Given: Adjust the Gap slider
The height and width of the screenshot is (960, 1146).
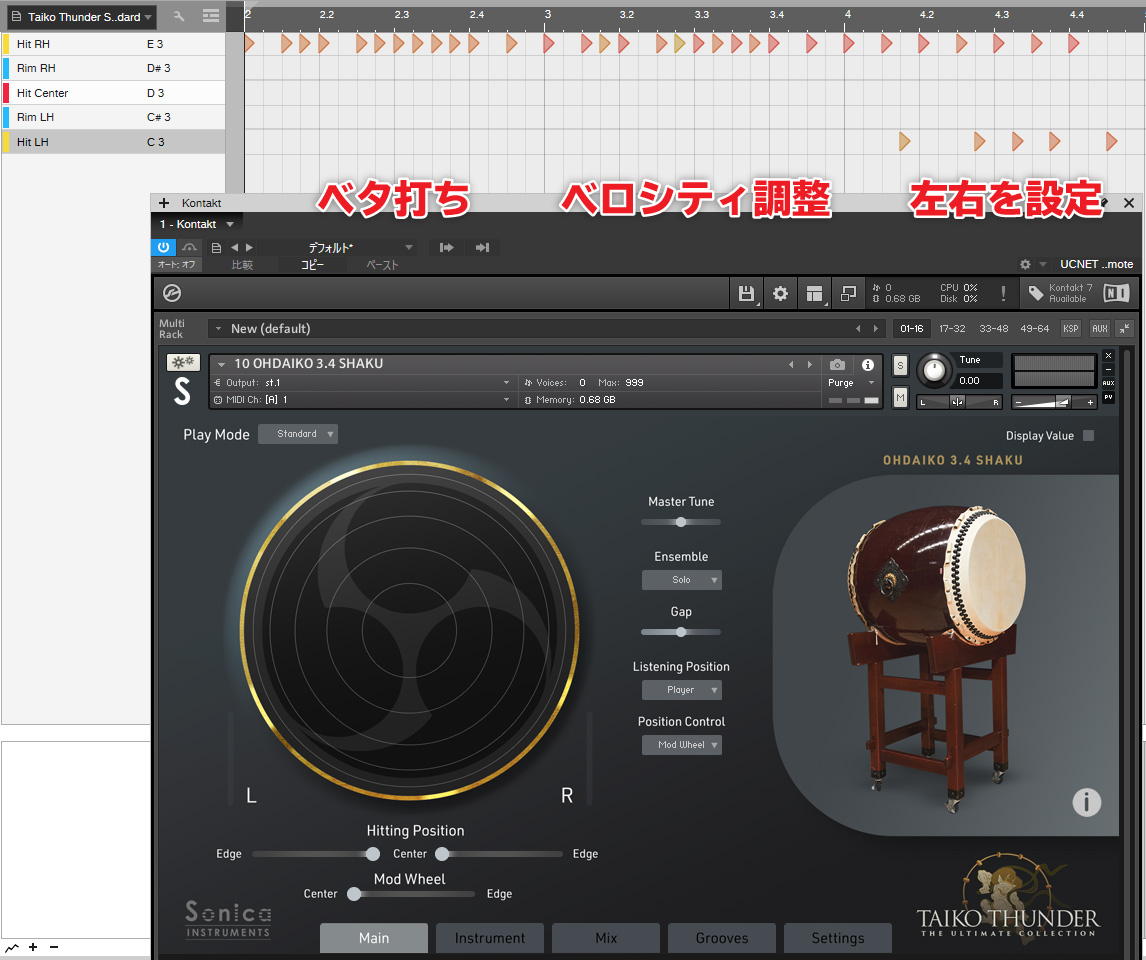Looking at the screenshot, I should (x=681, y=632).
